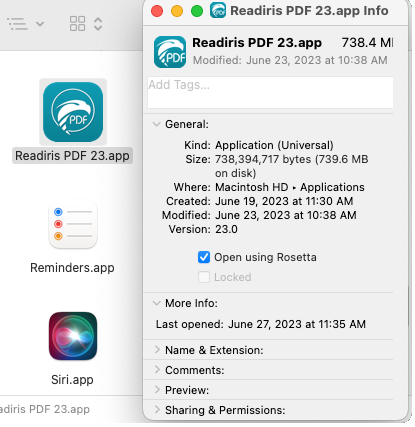Image resolution: width=415 pixels, height=427 pixels.
Task: Click the Modified value in General section
Action: 286,215
